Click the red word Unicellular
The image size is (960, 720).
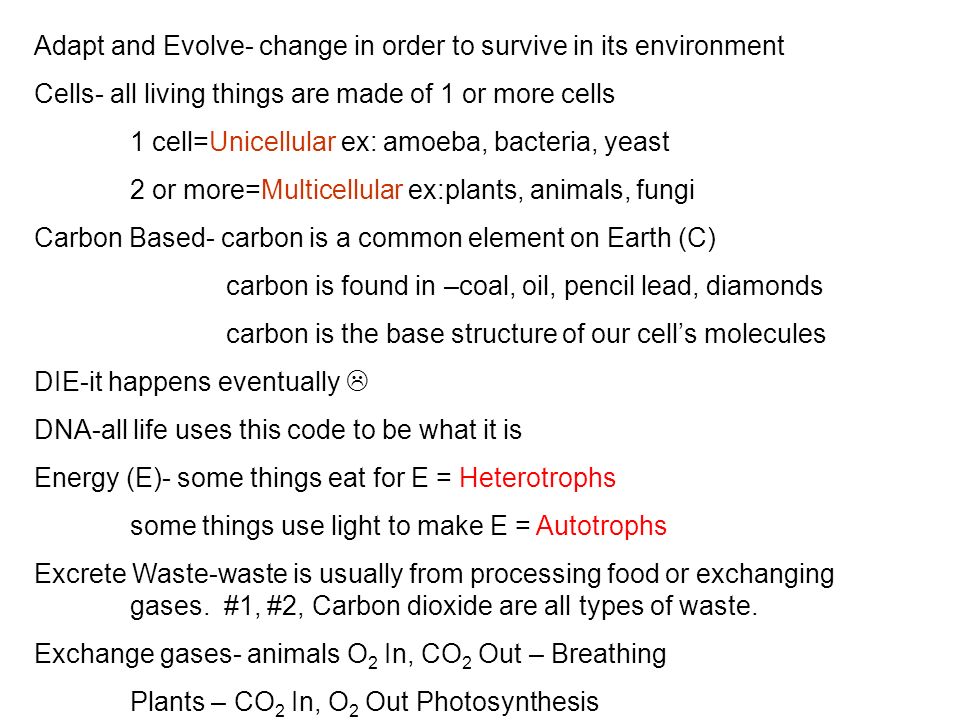pos(272,142)
